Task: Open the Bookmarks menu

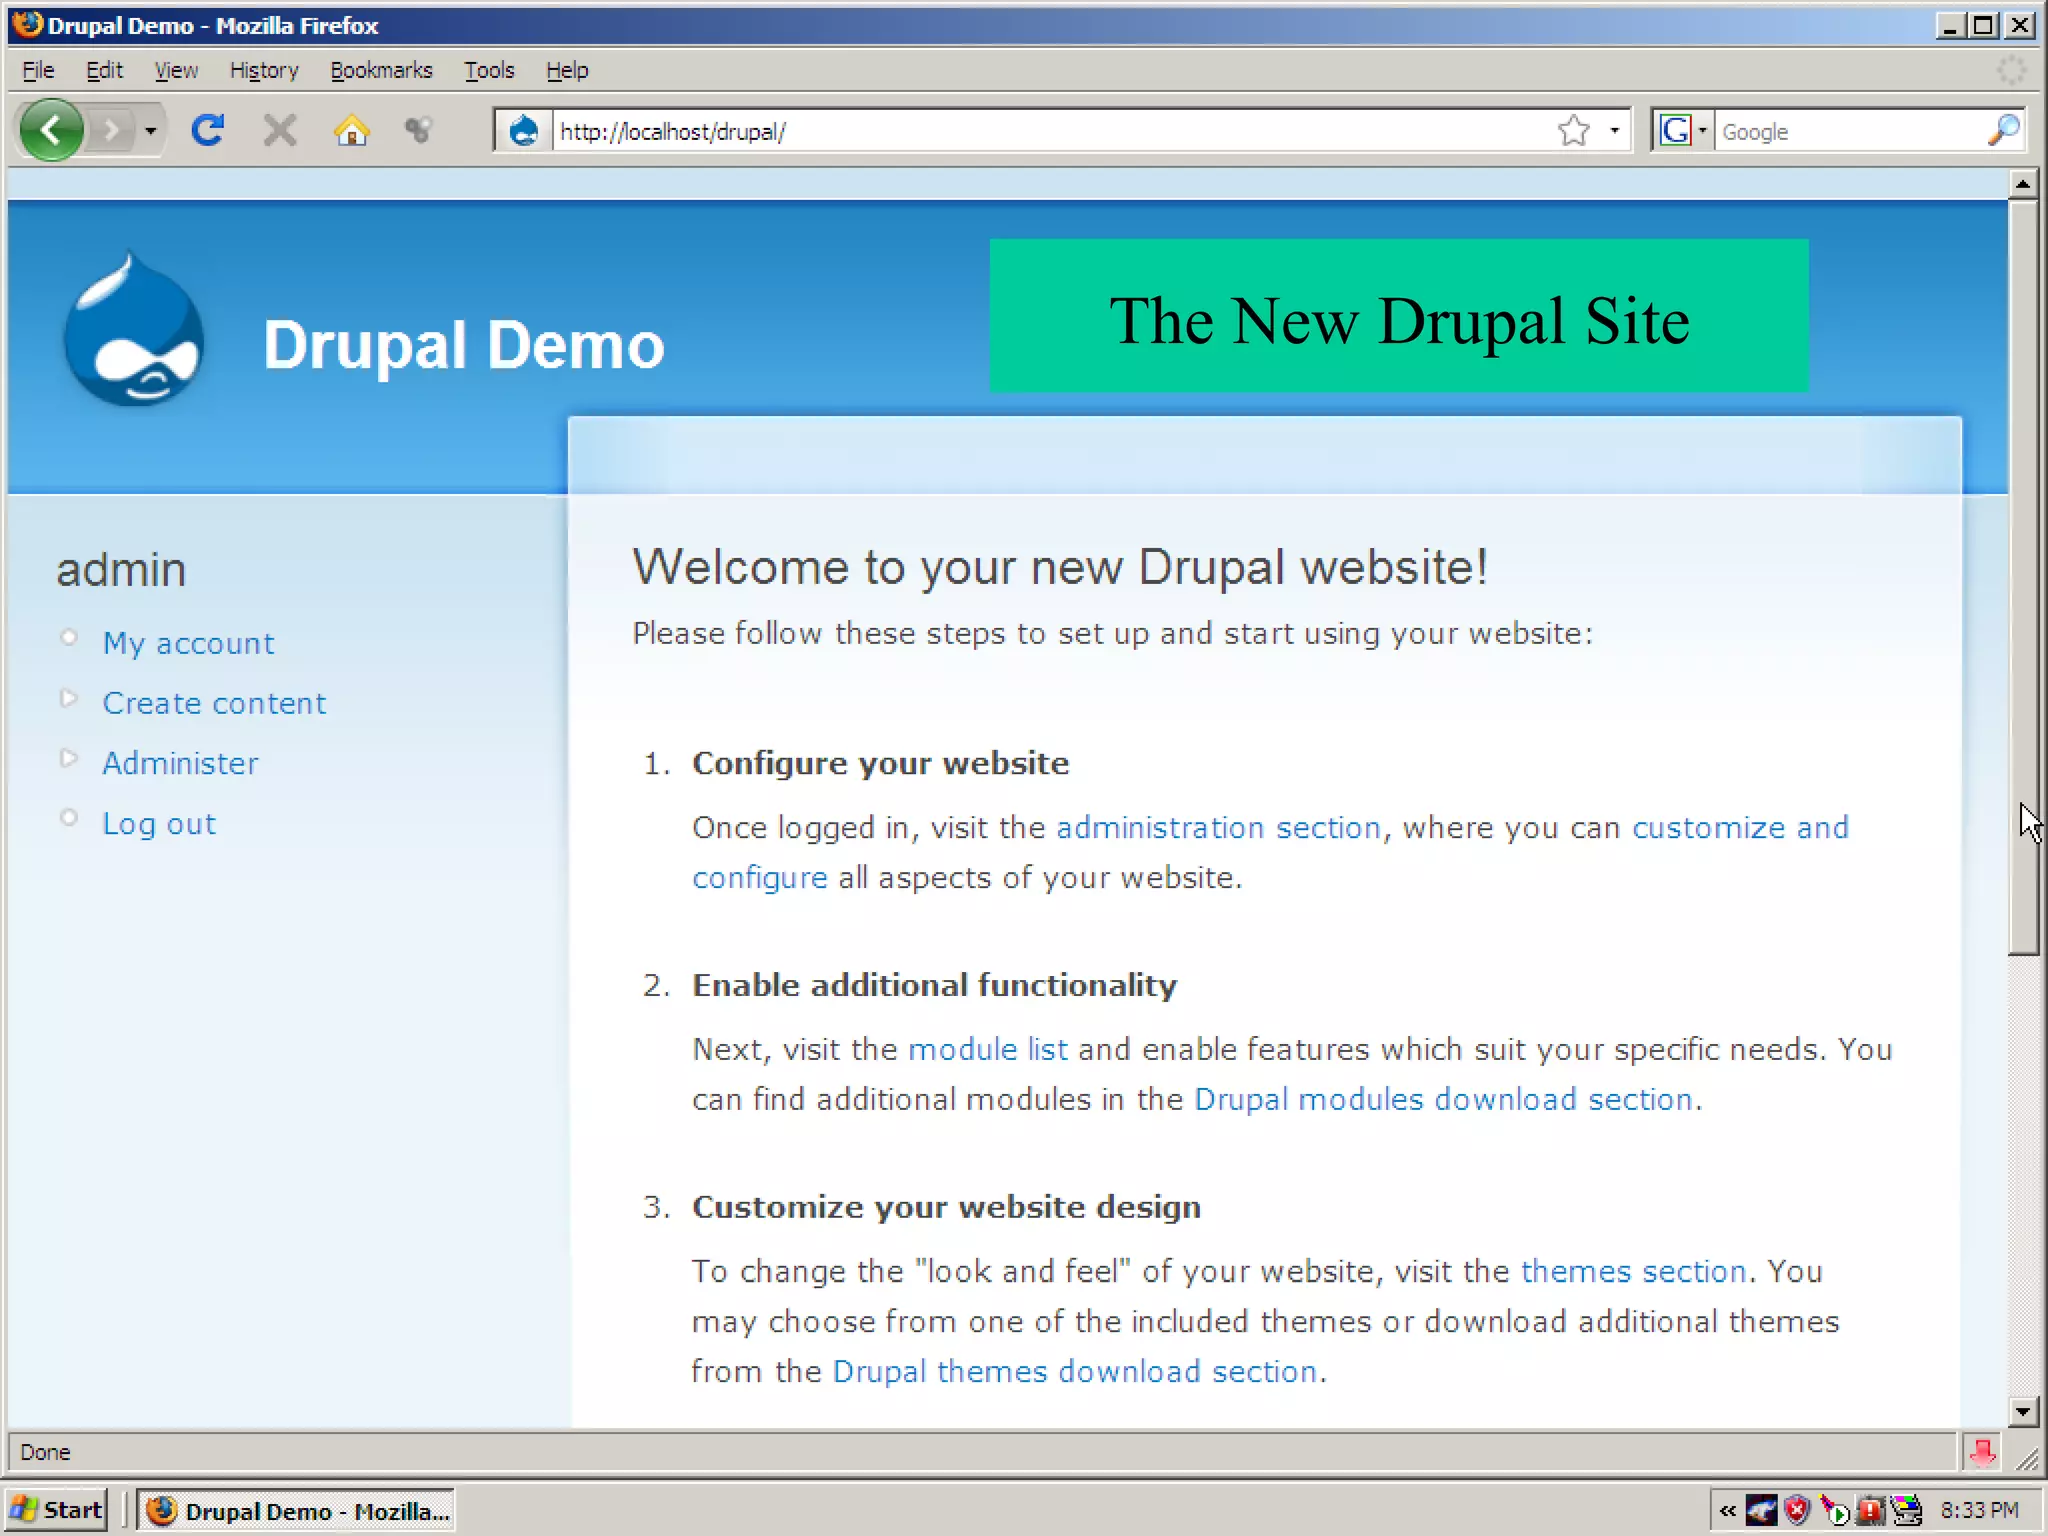Action: point(381,70)
